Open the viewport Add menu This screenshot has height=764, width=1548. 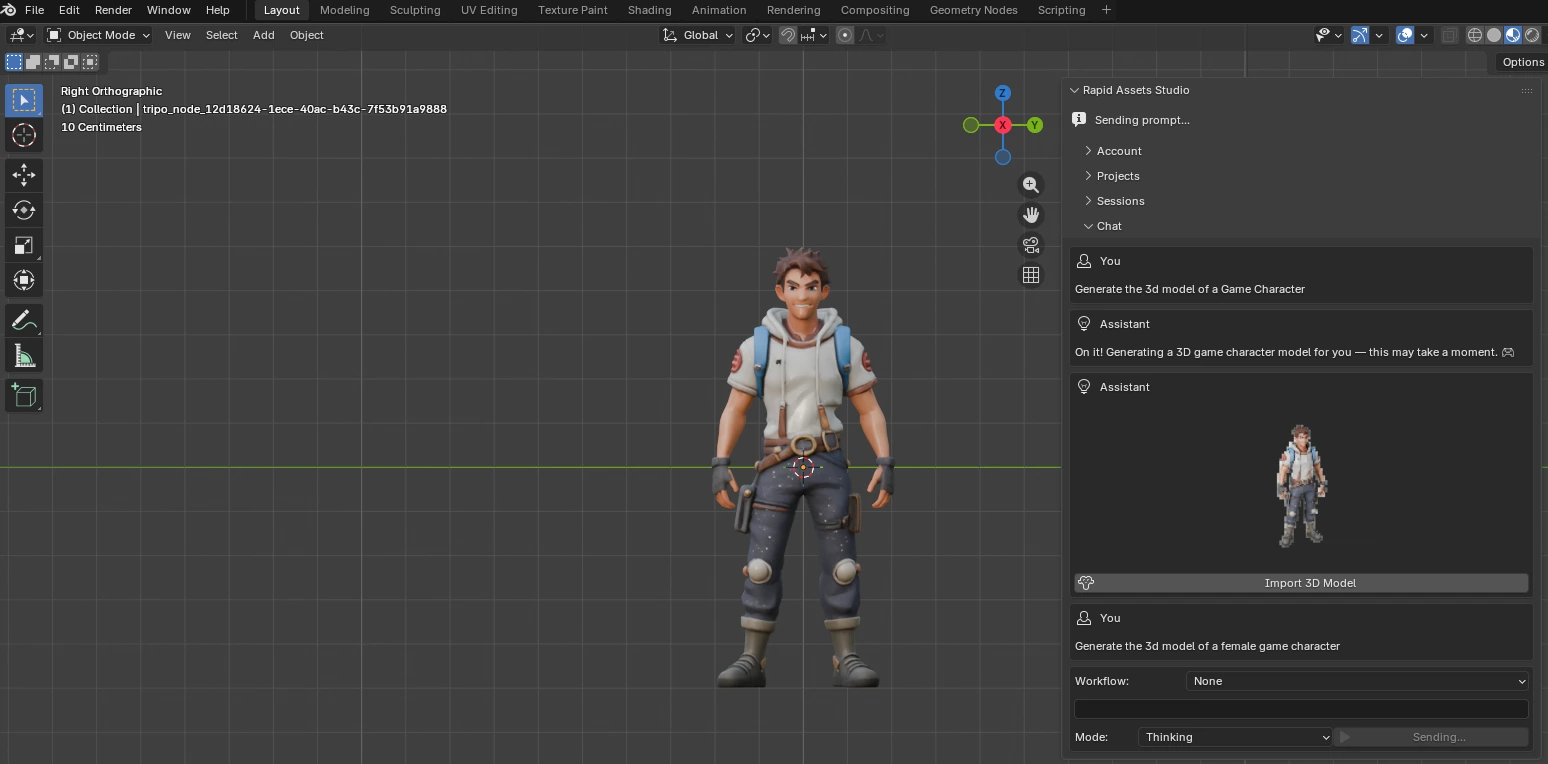point(263,35)
